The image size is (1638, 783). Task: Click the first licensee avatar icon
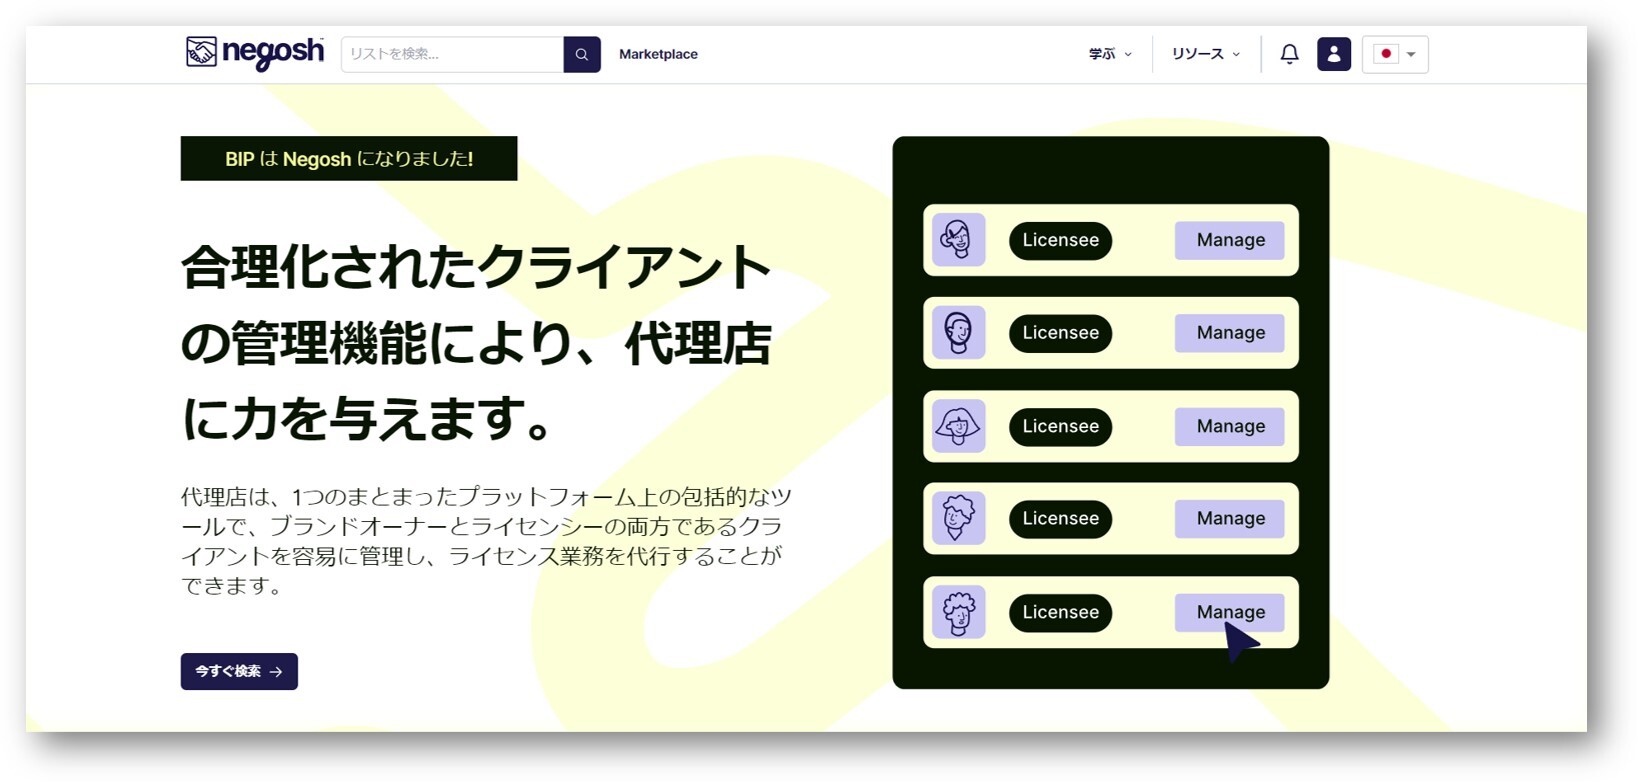pyautogui.click(x=958, y=240)
